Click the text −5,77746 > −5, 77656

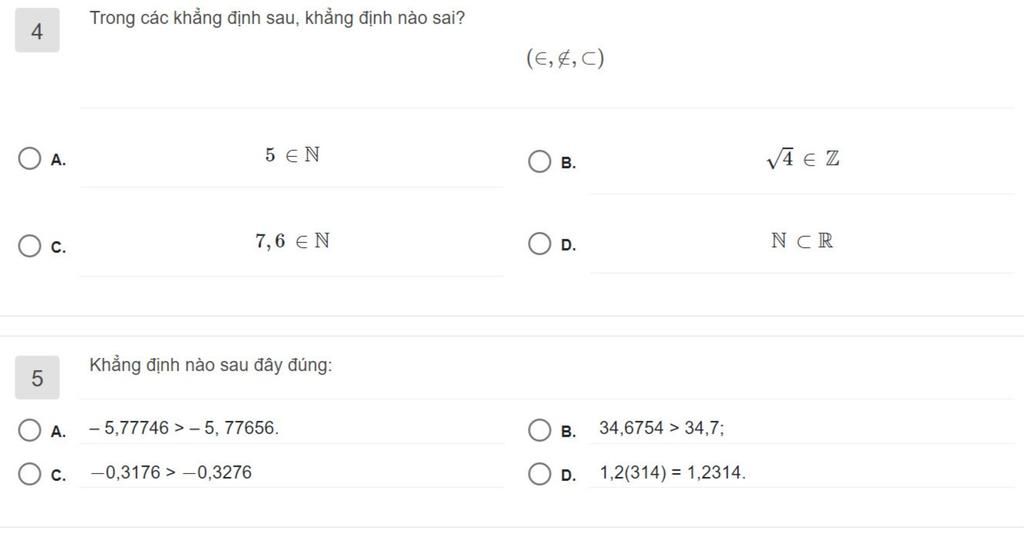coord(184,428)
